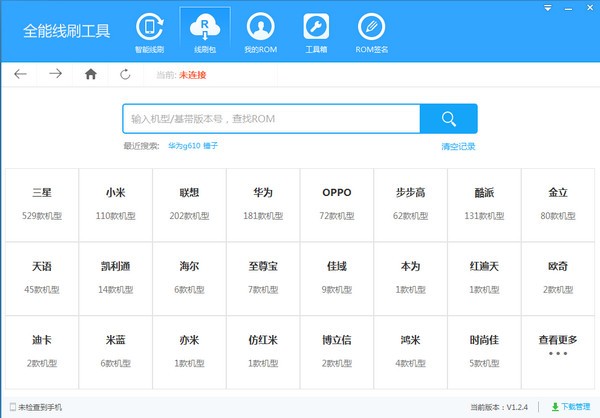Open 下载管理 download manager
Screen dimensions: 600x418
tap(575, 407)
